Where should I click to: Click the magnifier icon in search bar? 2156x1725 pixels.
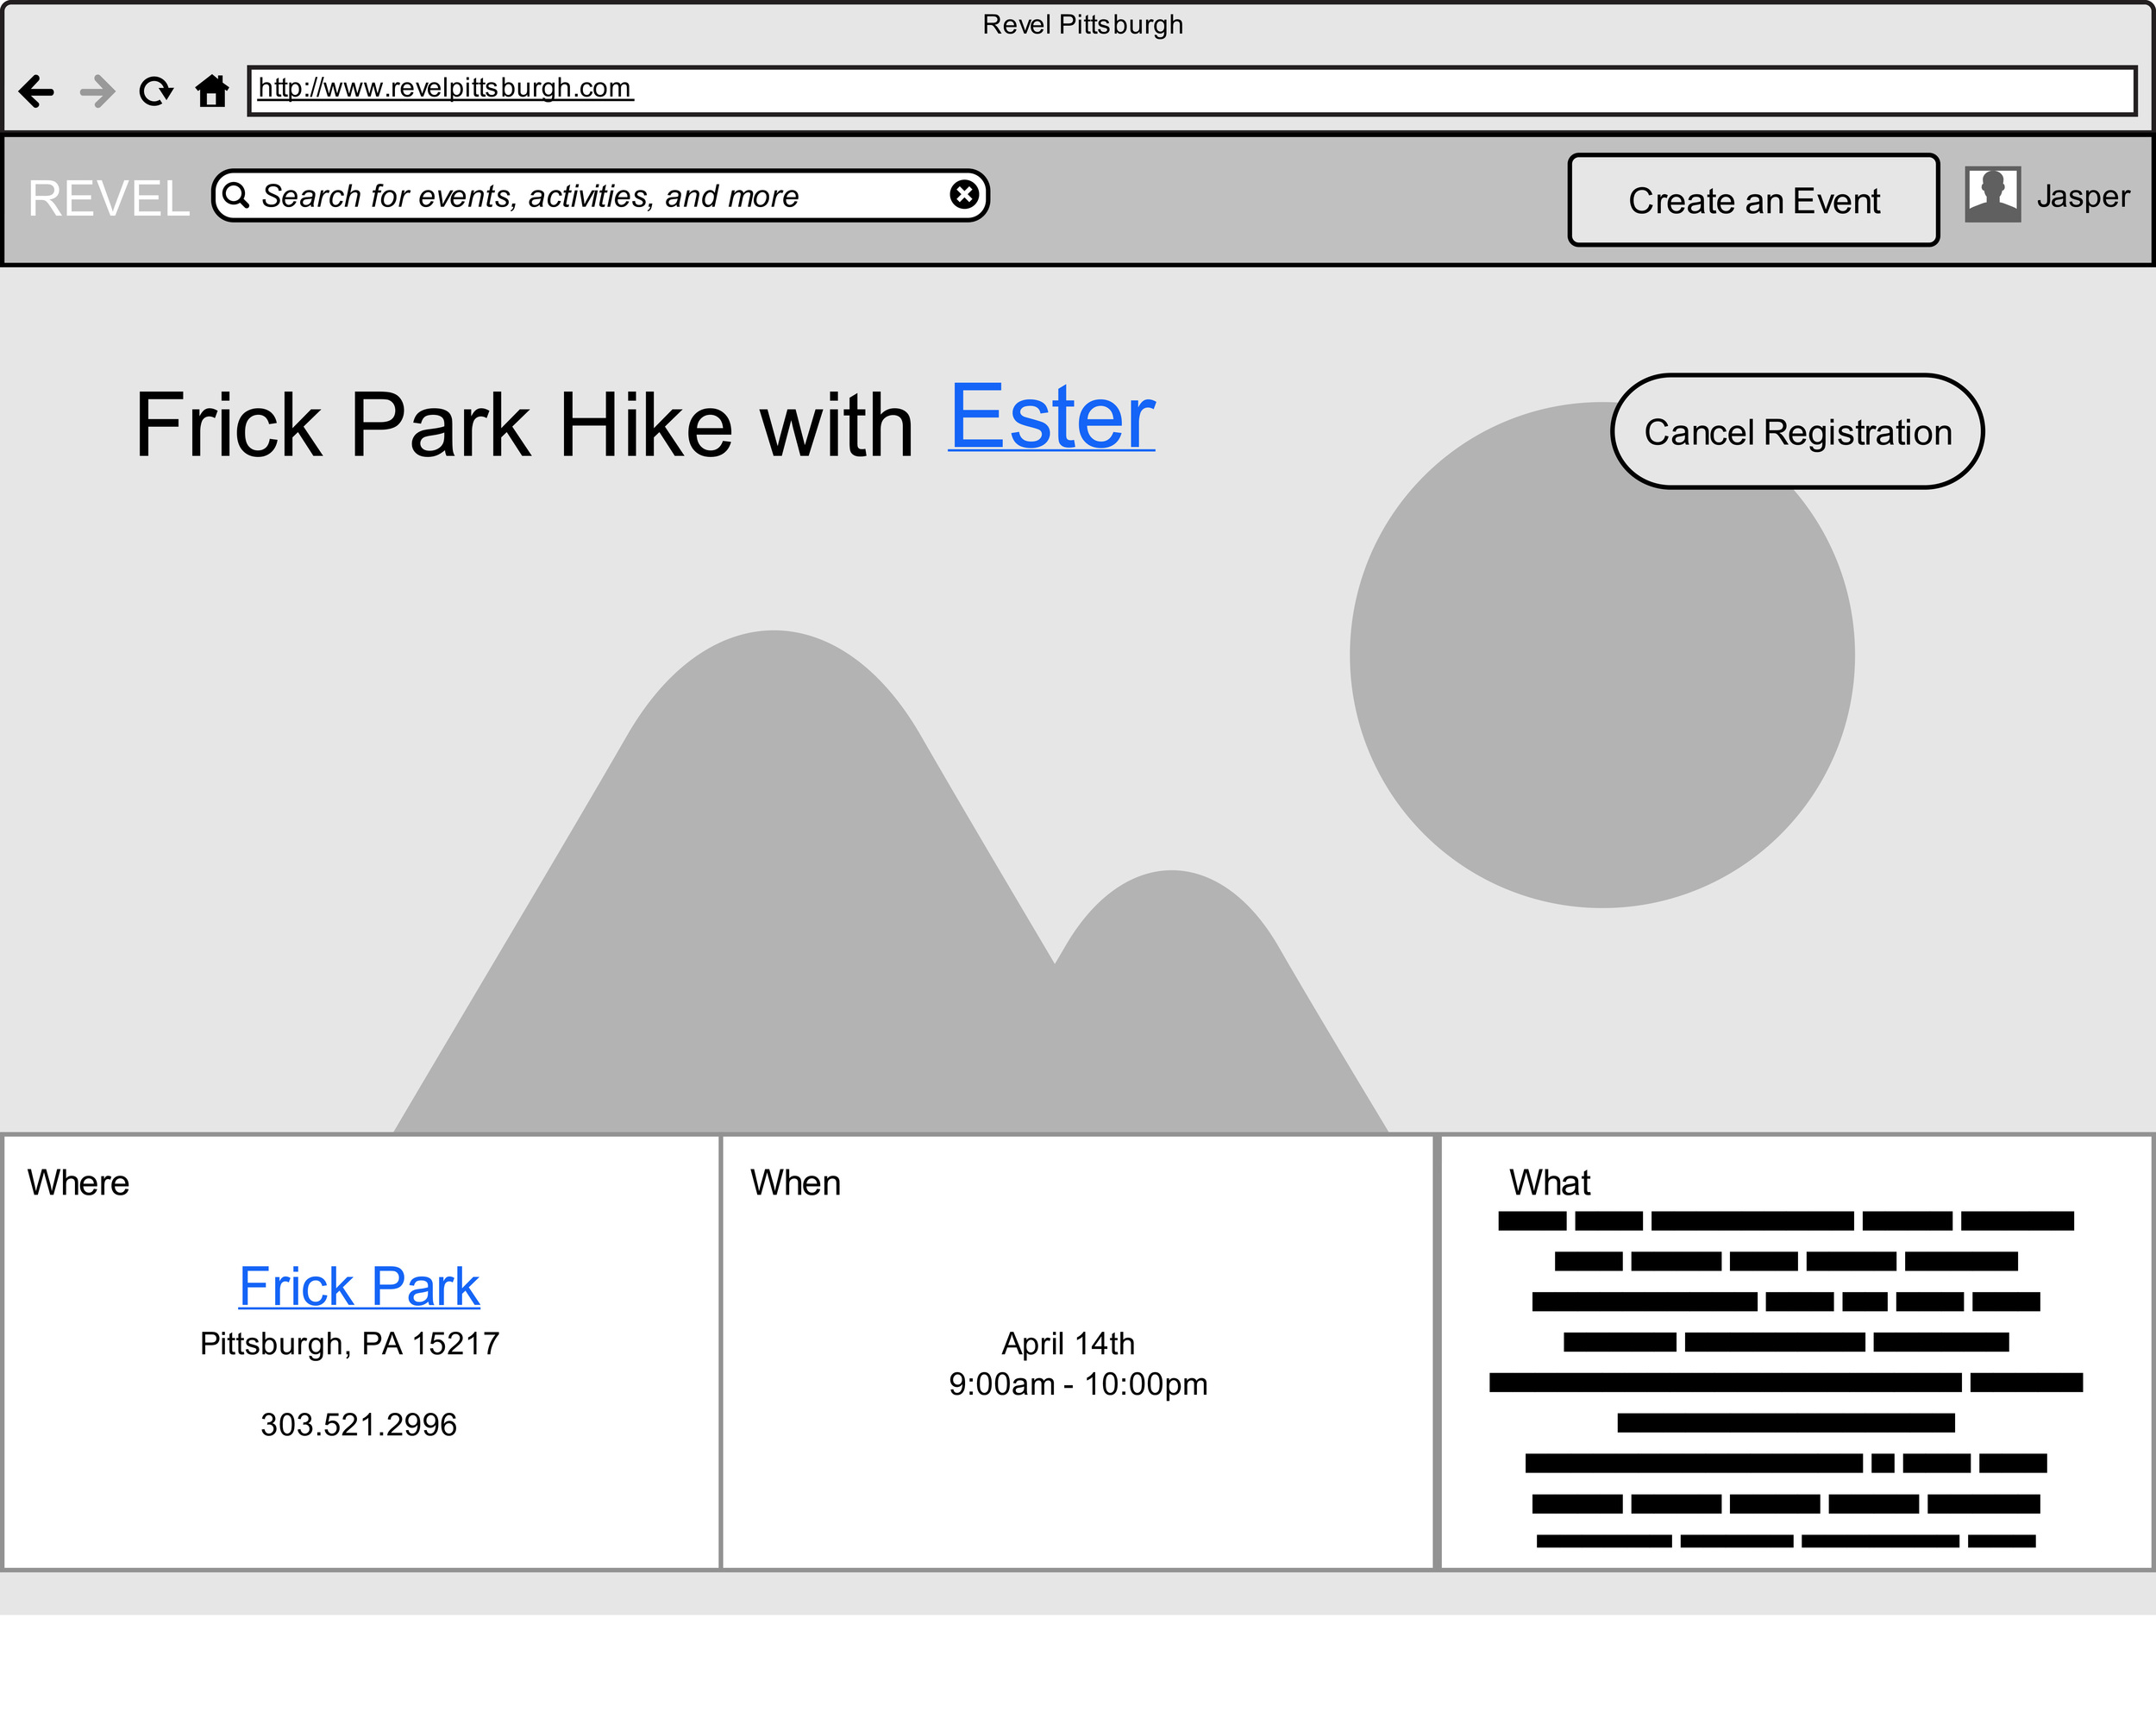coord(236,194)
